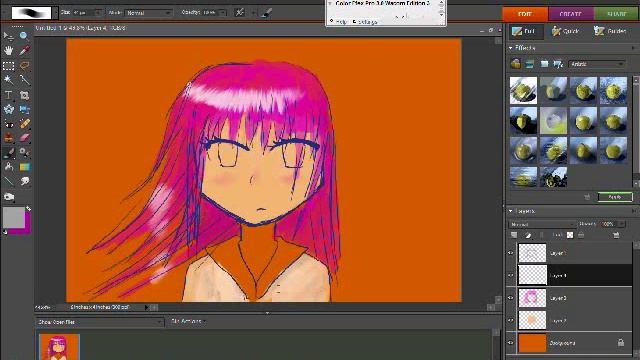This screenshot has width=640, height=360.
Task: Create a new layer in Layers panel
Action: 514,235
